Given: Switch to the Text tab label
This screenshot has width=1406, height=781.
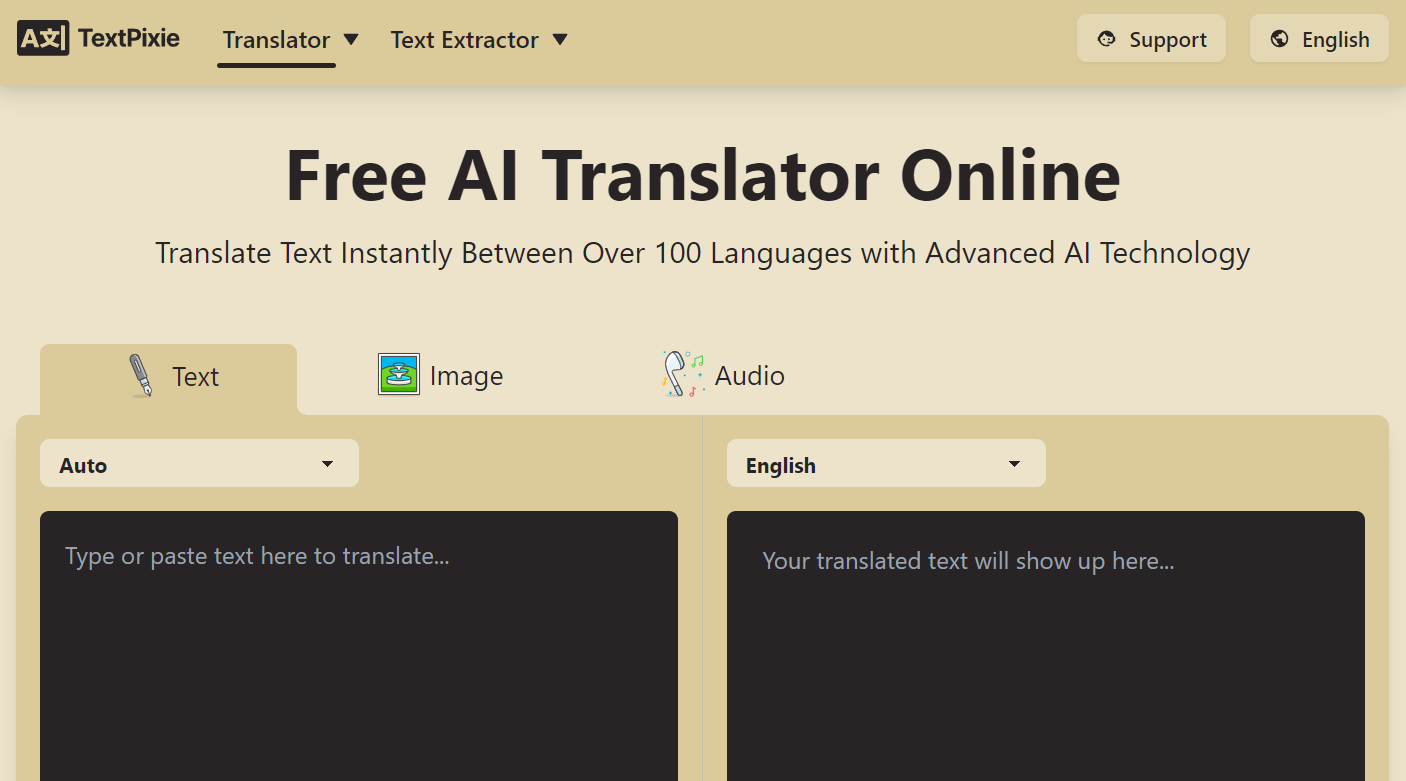Looking at the screenshot, I should (195, 377).
